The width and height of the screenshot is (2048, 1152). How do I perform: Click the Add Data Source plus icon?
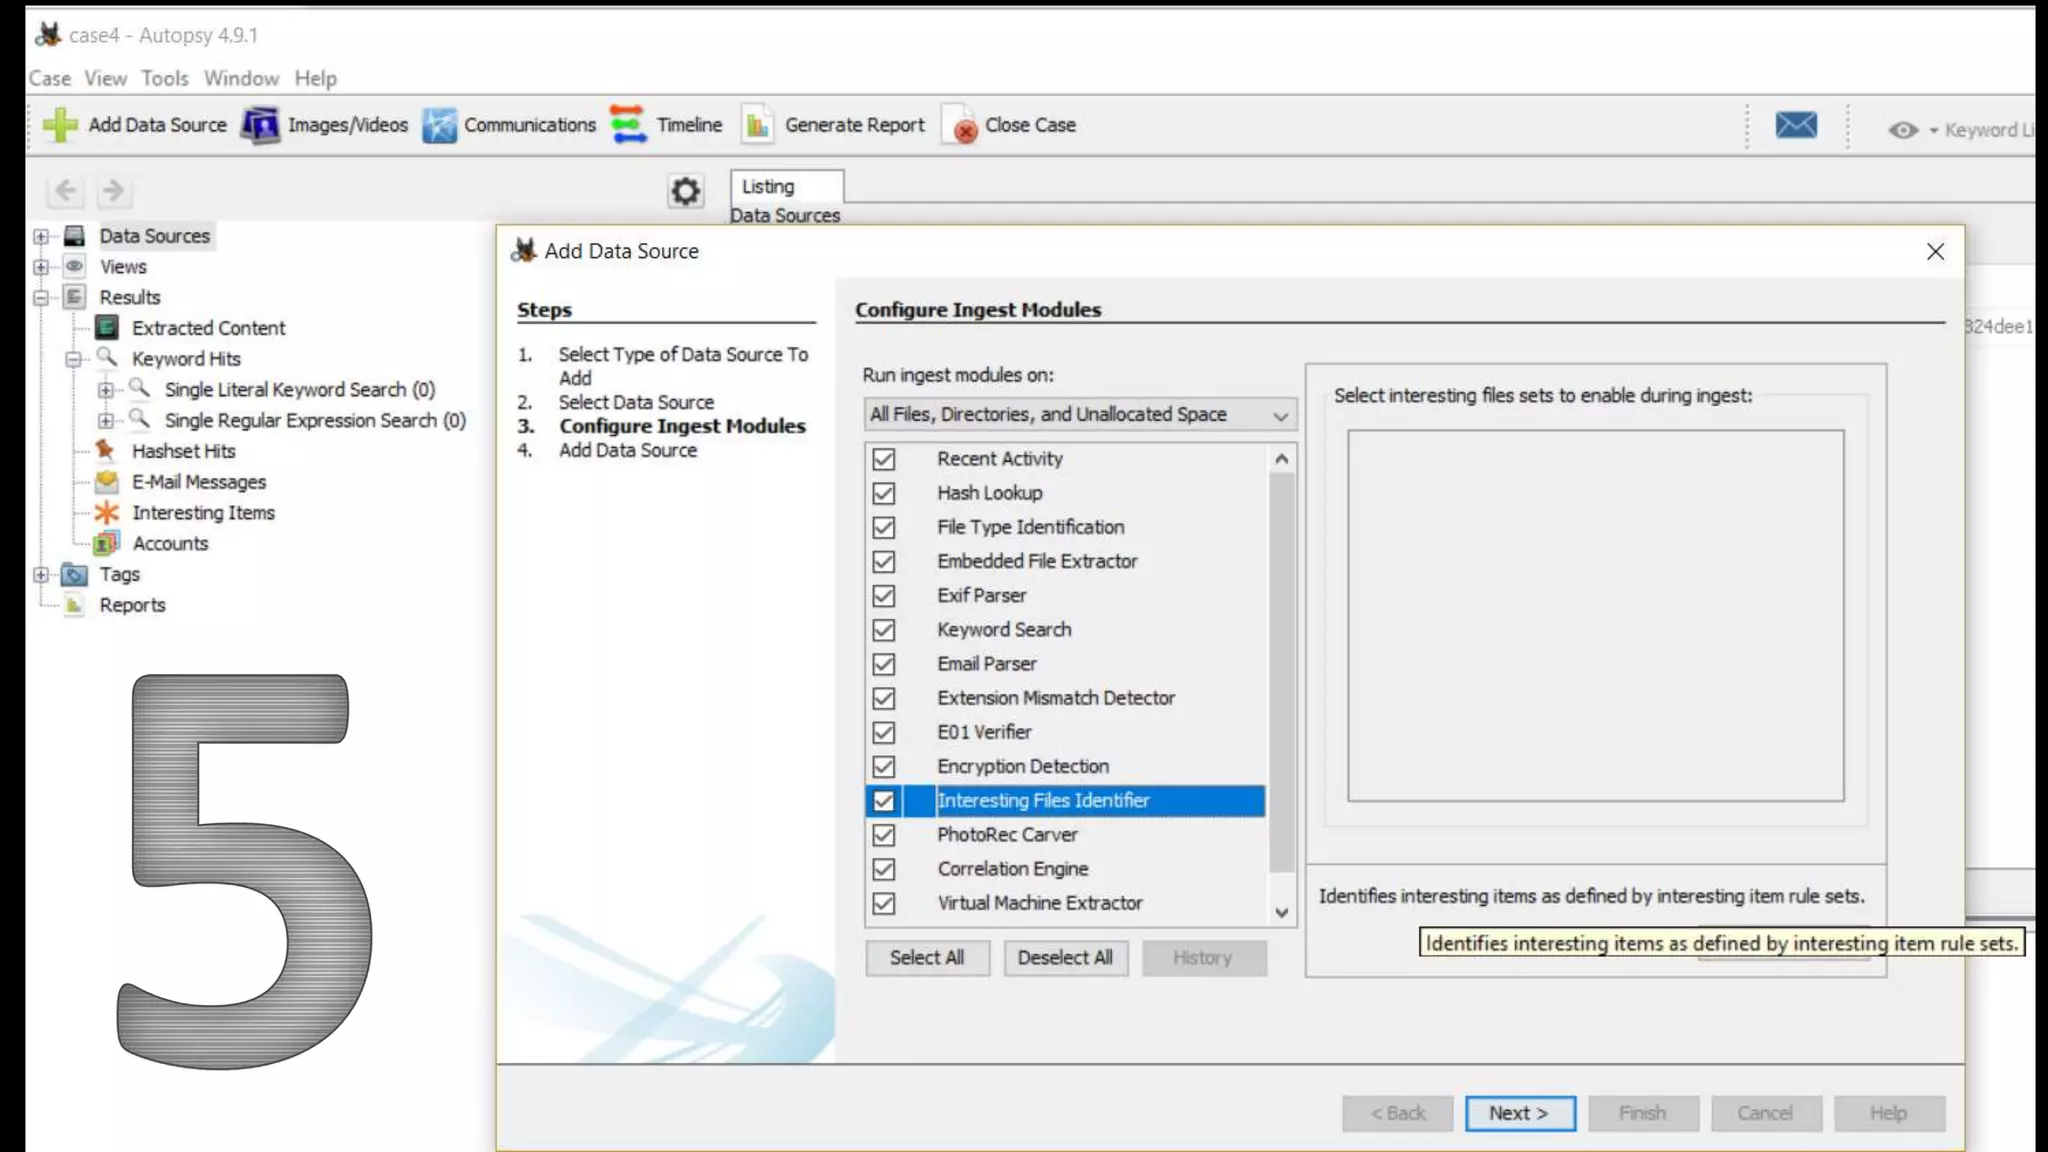click(60, 125)
